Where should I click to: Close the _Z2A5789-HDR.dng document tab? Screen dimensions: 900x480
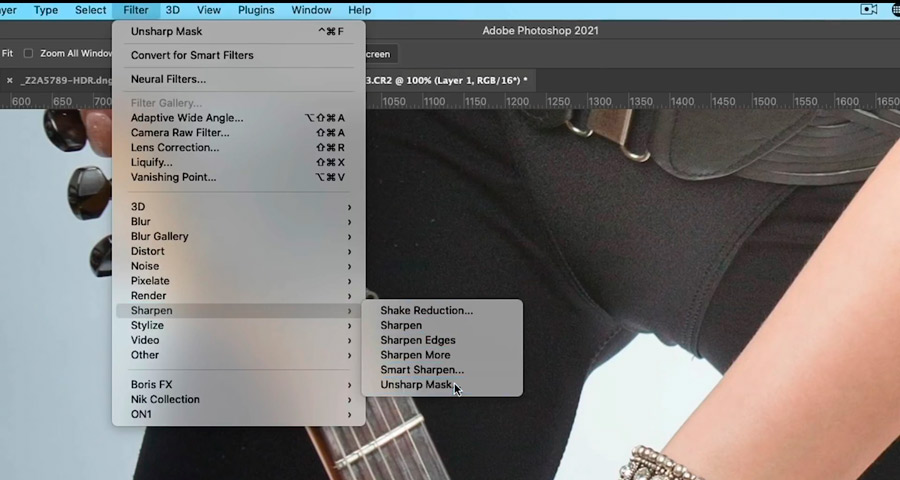point(9,80)
